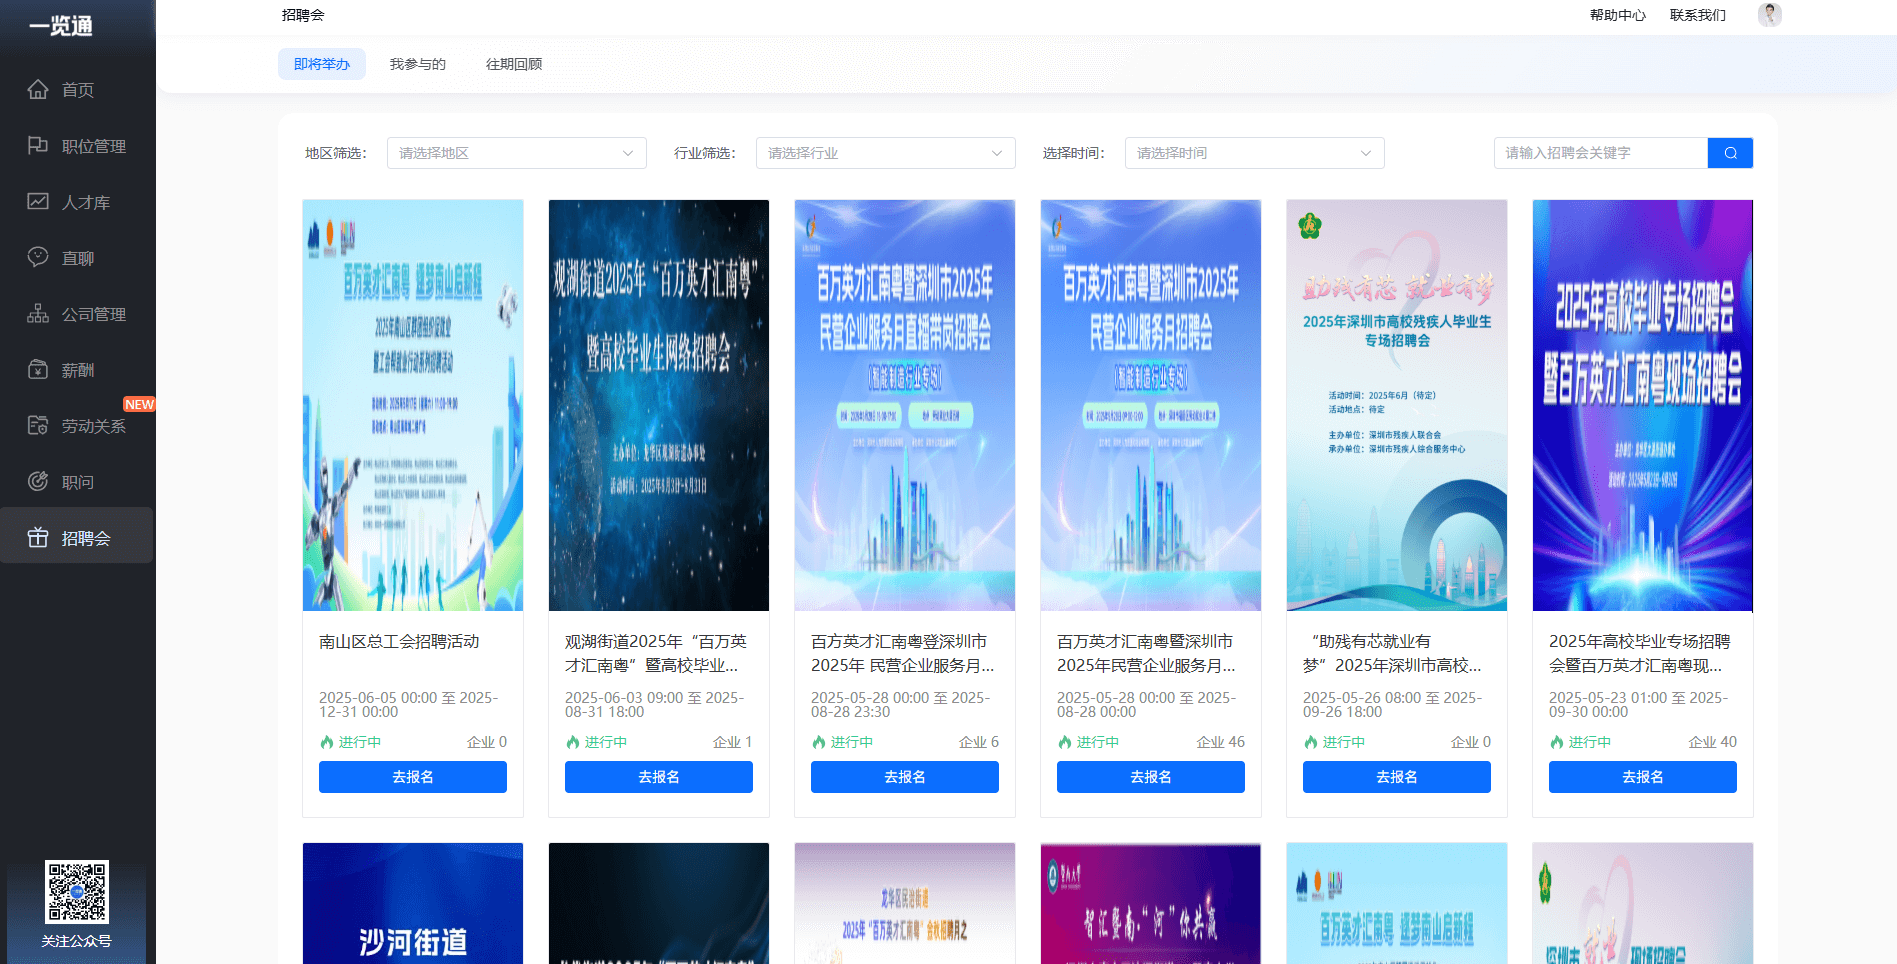Open the 2025年高校毕业专场招聘会 poster
The image size is (1897, 964).
[1643, 405]
